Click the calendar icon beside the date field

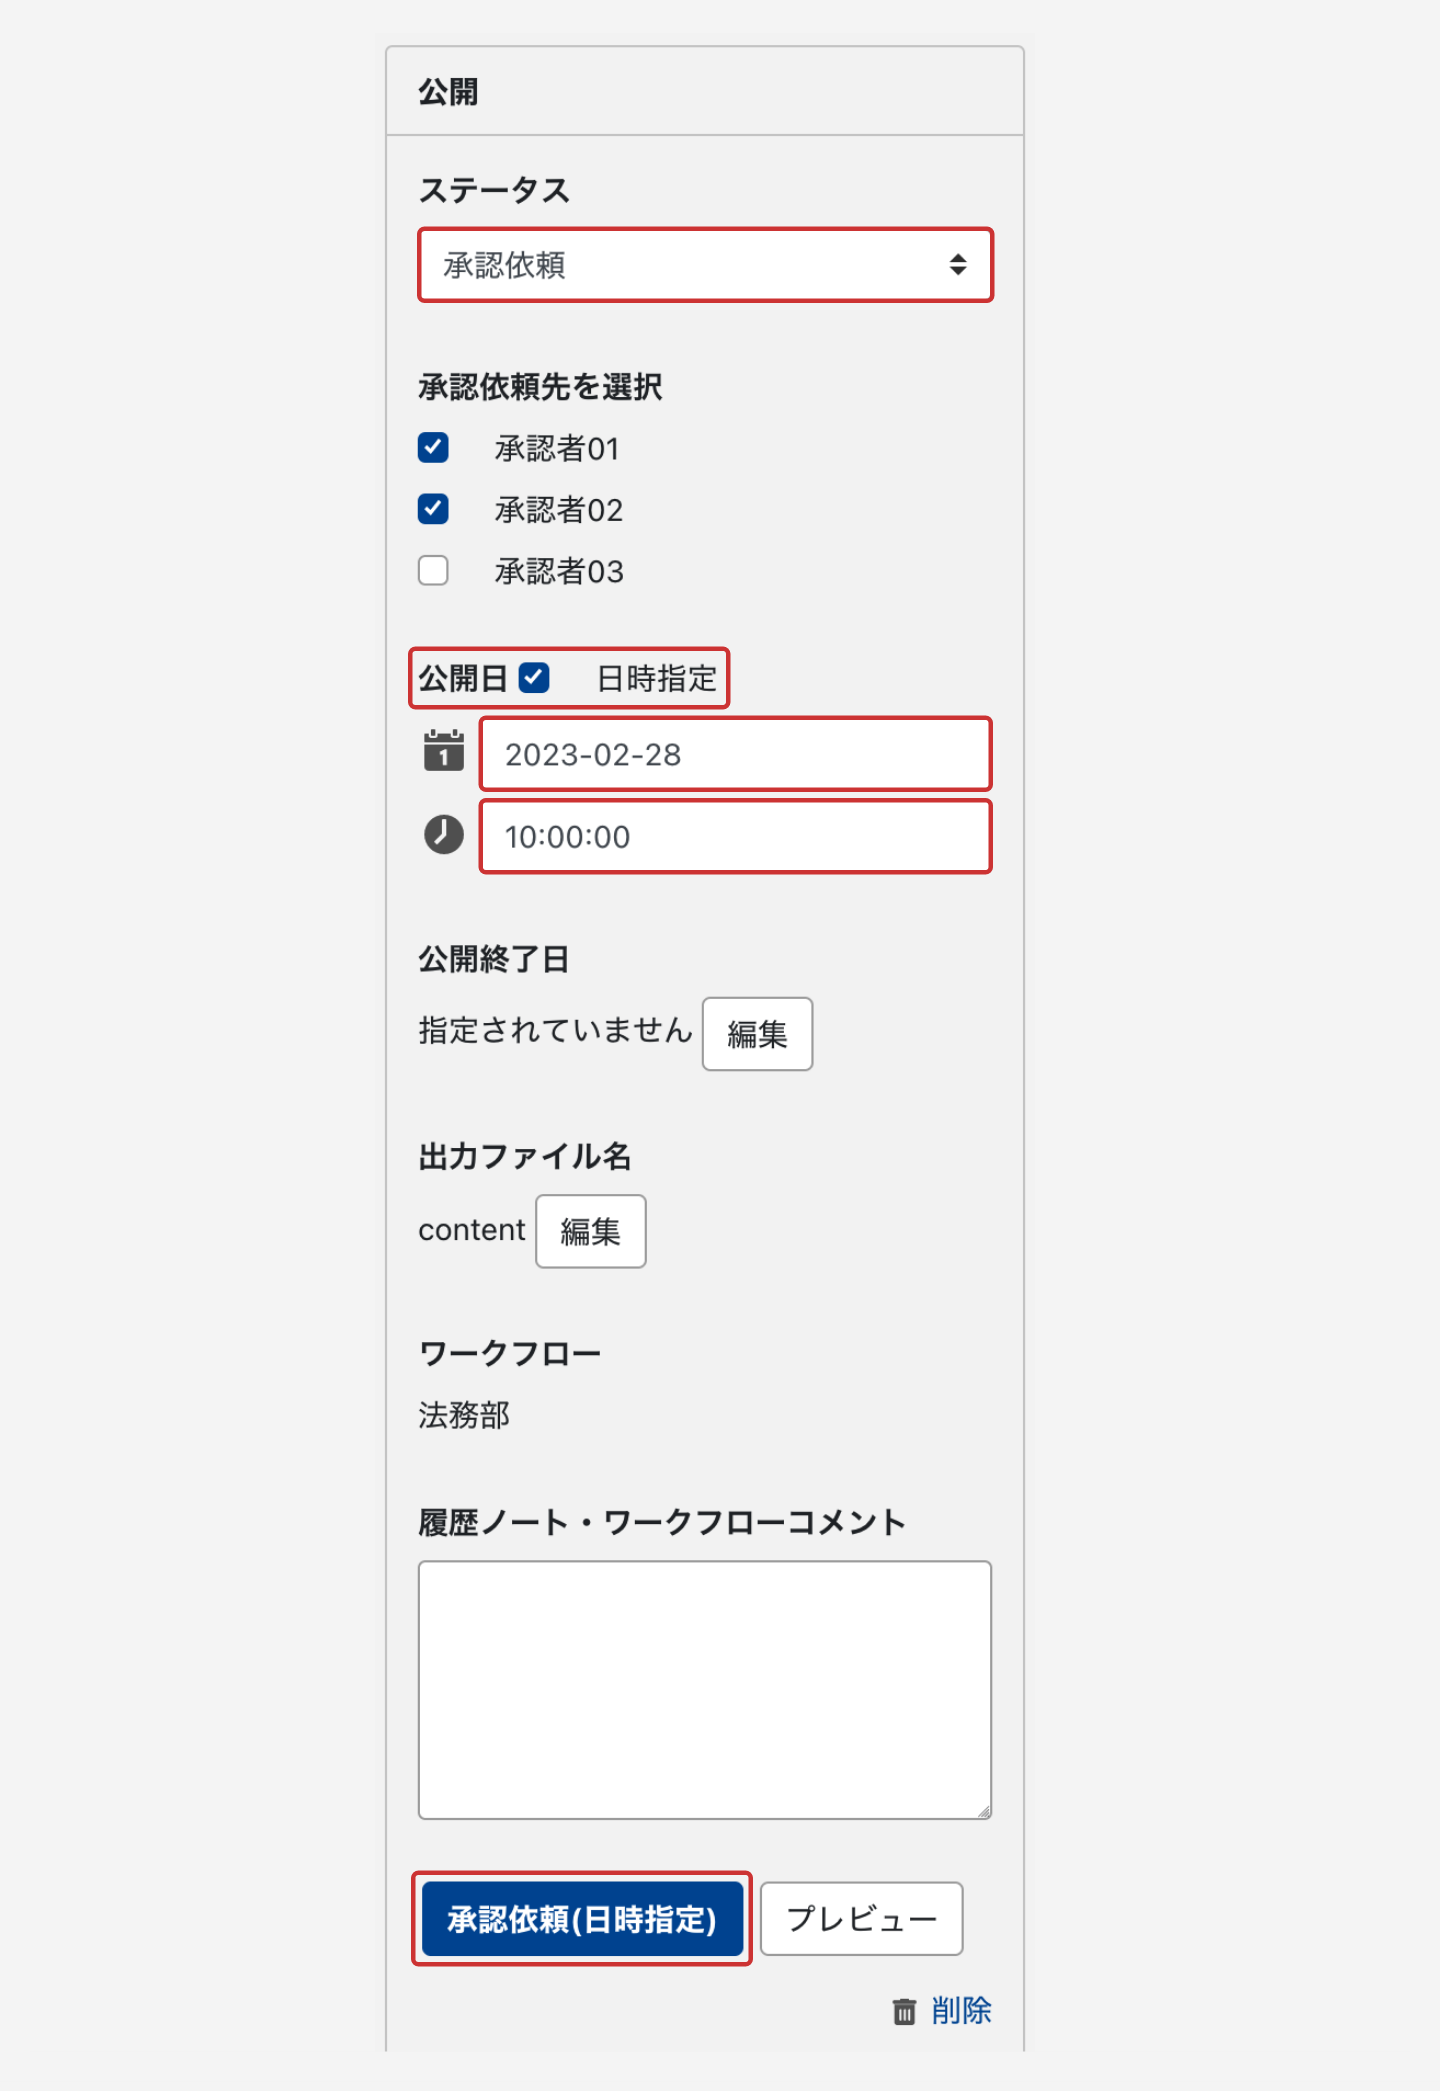point(443,751)
